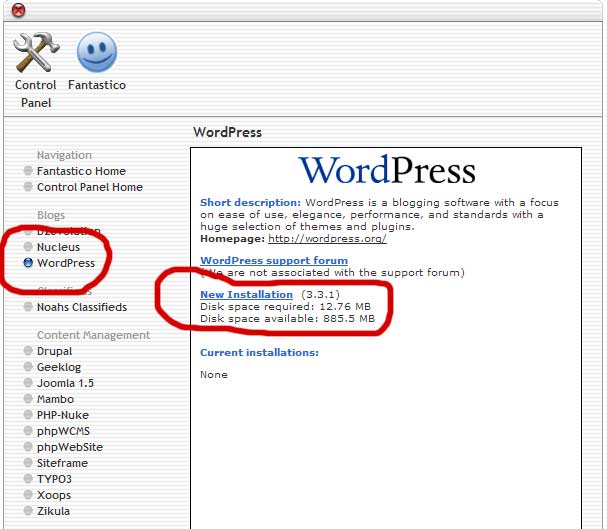Click the bullet beside Nucleus
This screenshot has width=607, height=529.
click(28, 247)
